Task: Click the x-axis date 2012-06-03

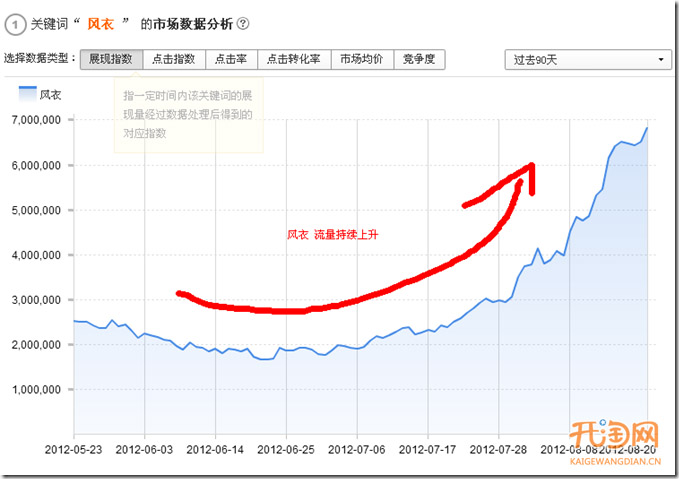Action: click(x=144, y=450)
